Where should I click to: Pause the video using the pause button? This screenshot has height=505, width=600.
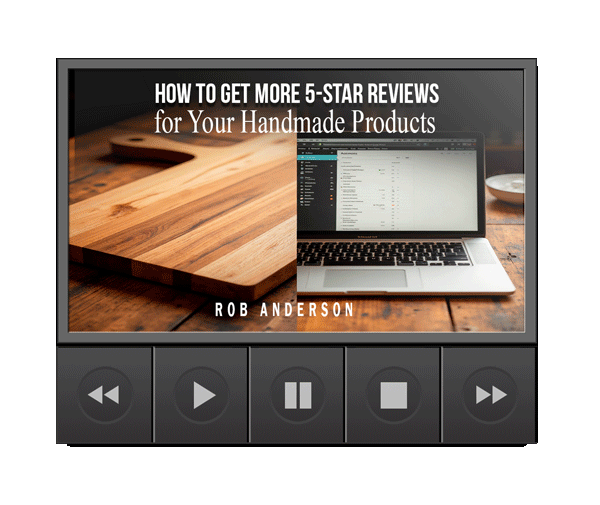click(x=297, y=395)
